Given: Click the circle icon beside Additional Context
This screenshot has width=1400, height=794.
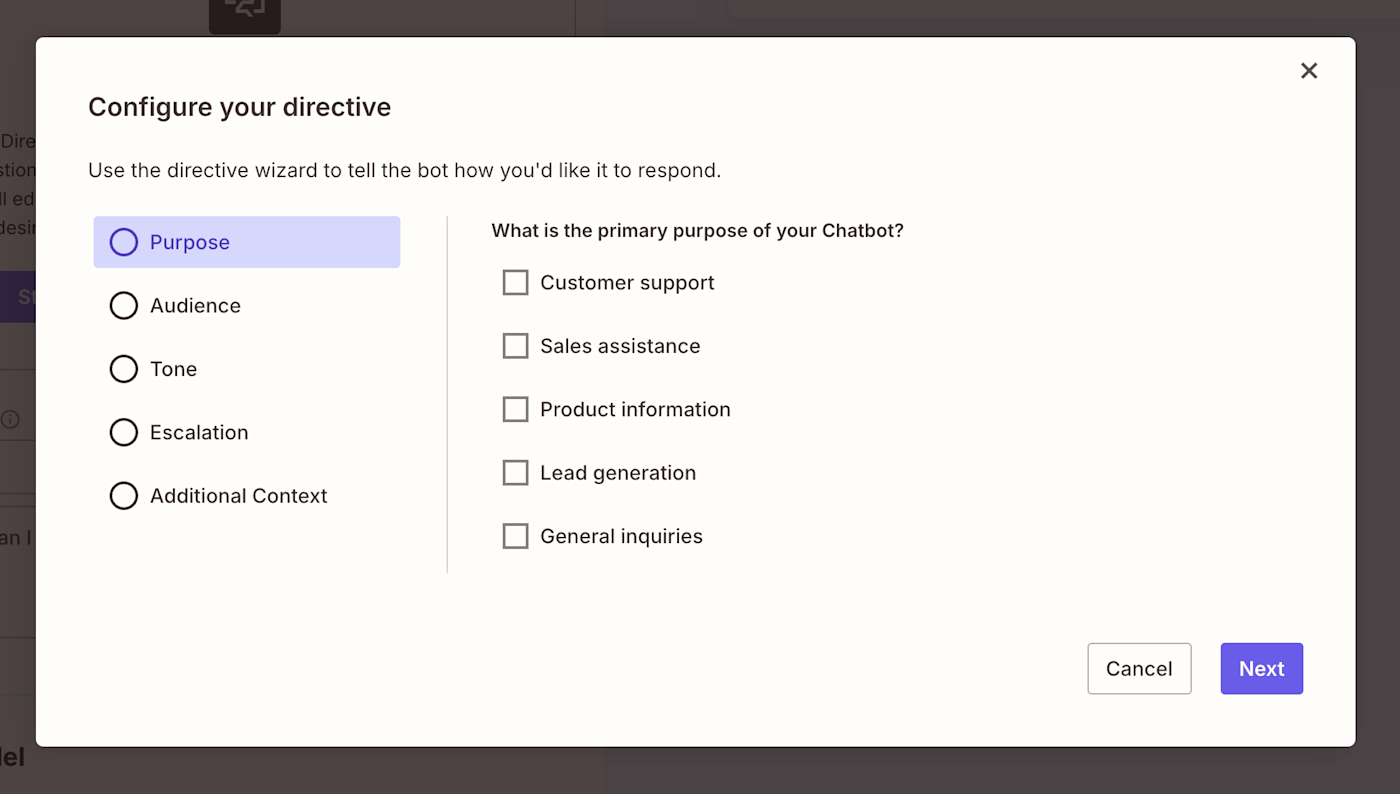Looking at the screenshot, I should click(x=124, y=496).
